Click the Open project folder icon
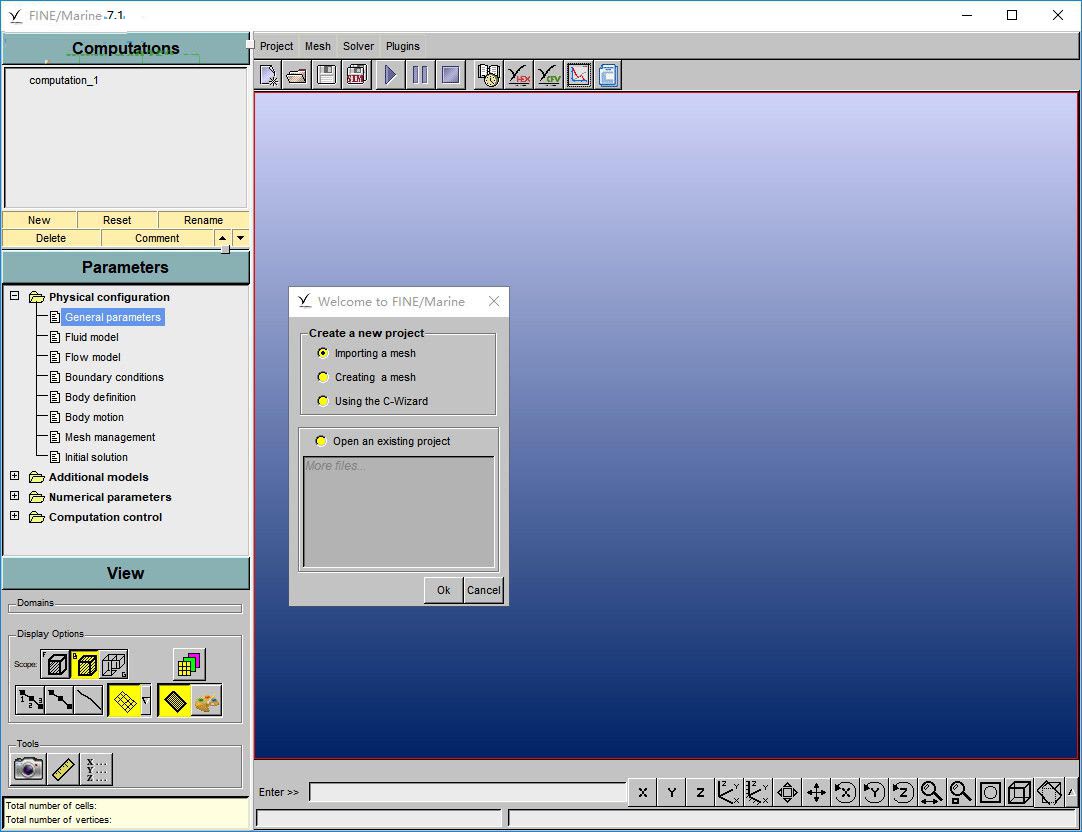 coord(297,75)
